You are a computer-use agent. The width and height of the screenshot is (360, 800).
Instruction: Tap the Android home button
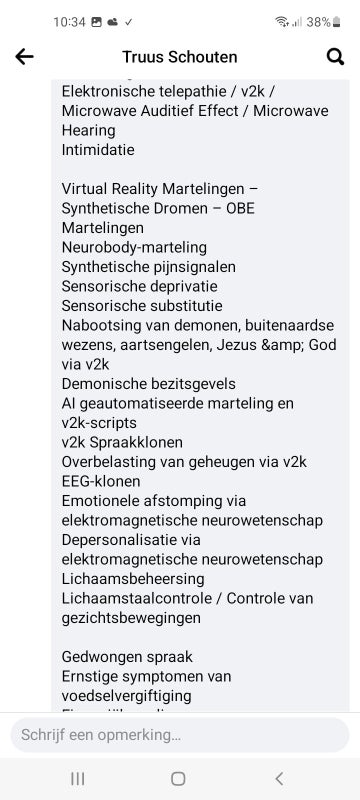pyautogui.click(x=178, y=779)
